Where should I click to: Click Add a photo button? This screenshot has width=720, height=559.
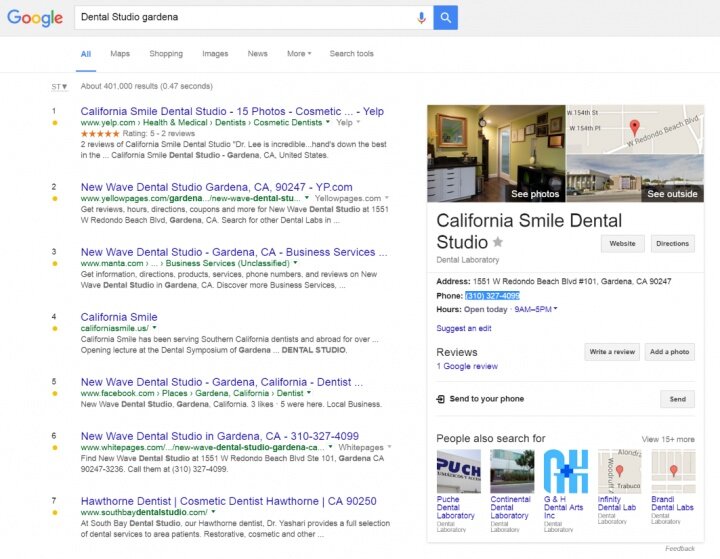[669, 352]
